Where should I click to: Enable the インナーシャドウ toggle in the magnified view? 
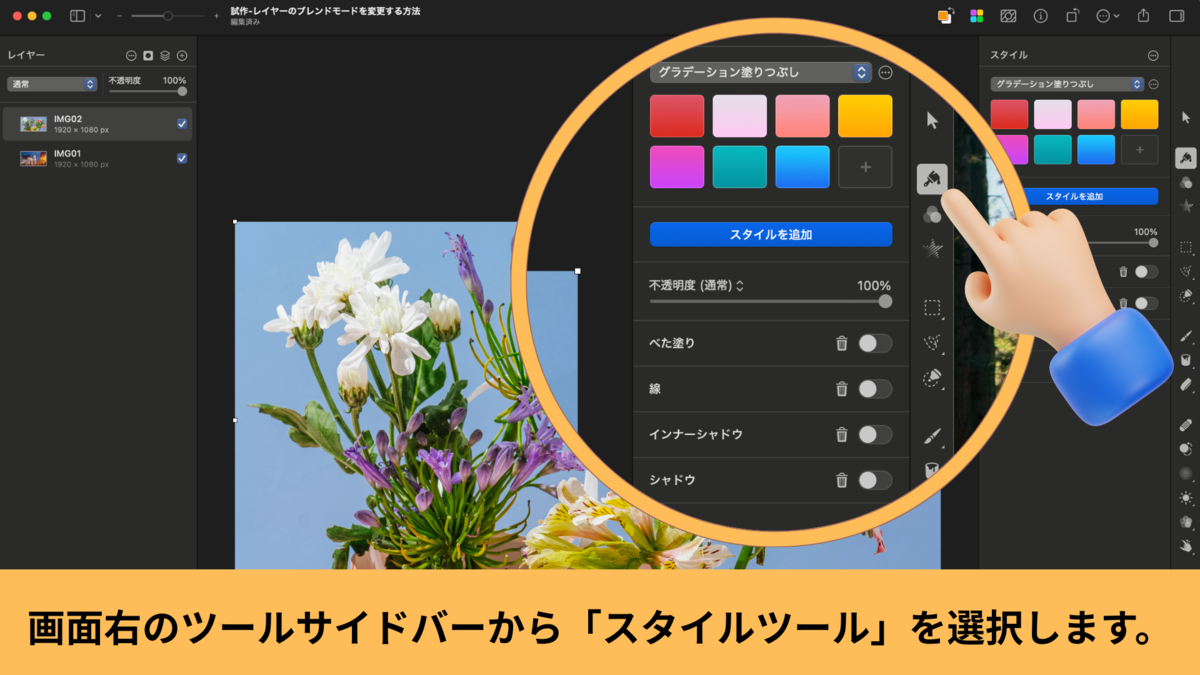(875, 434)
